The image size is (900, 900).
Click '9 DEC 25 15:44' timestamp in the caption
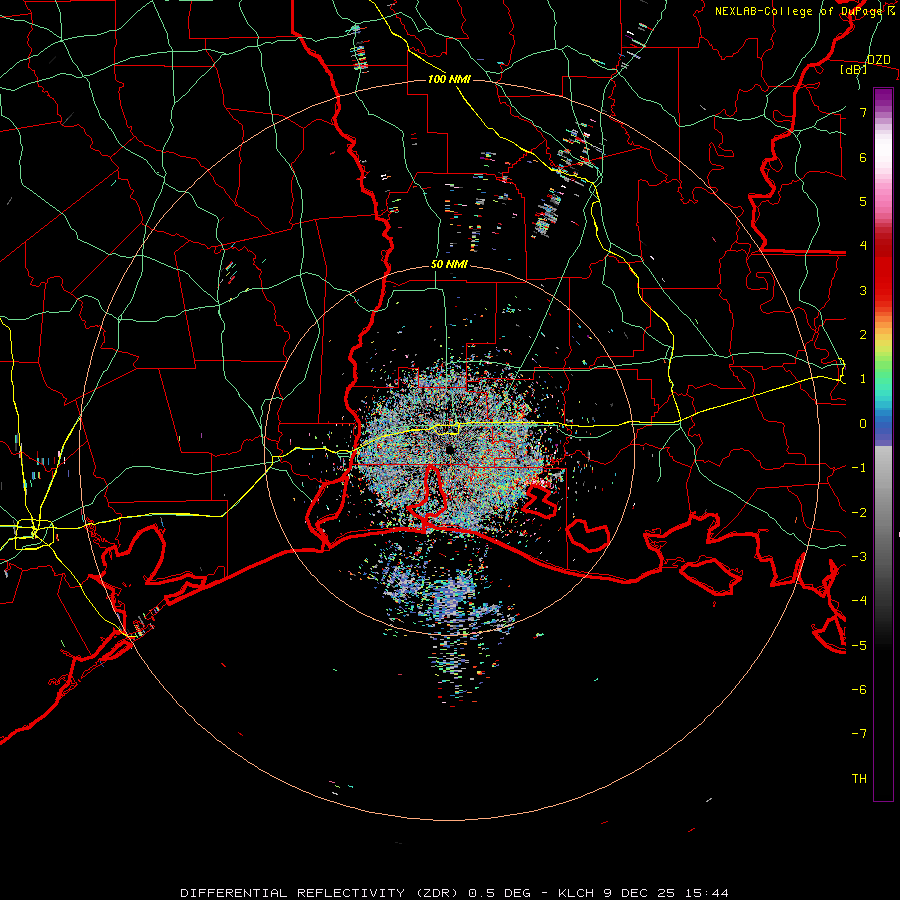(666, 893)
